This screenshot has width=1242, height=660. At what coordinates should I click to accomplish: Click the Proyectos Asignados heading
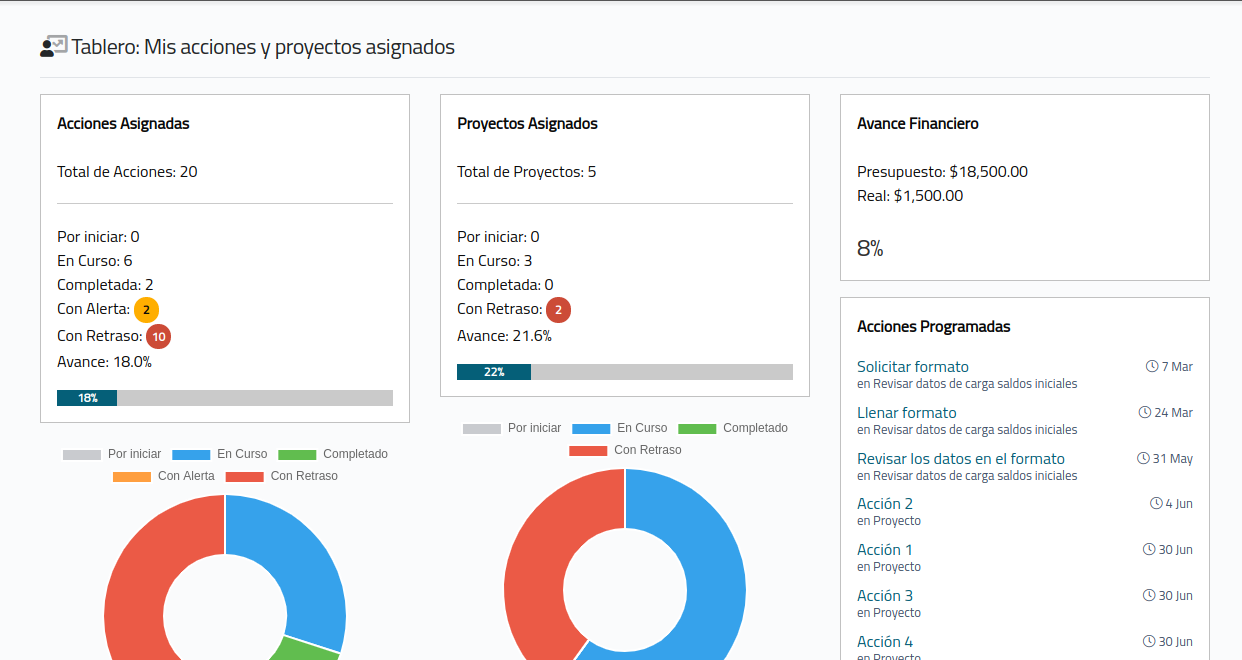[x=527, y=124]
